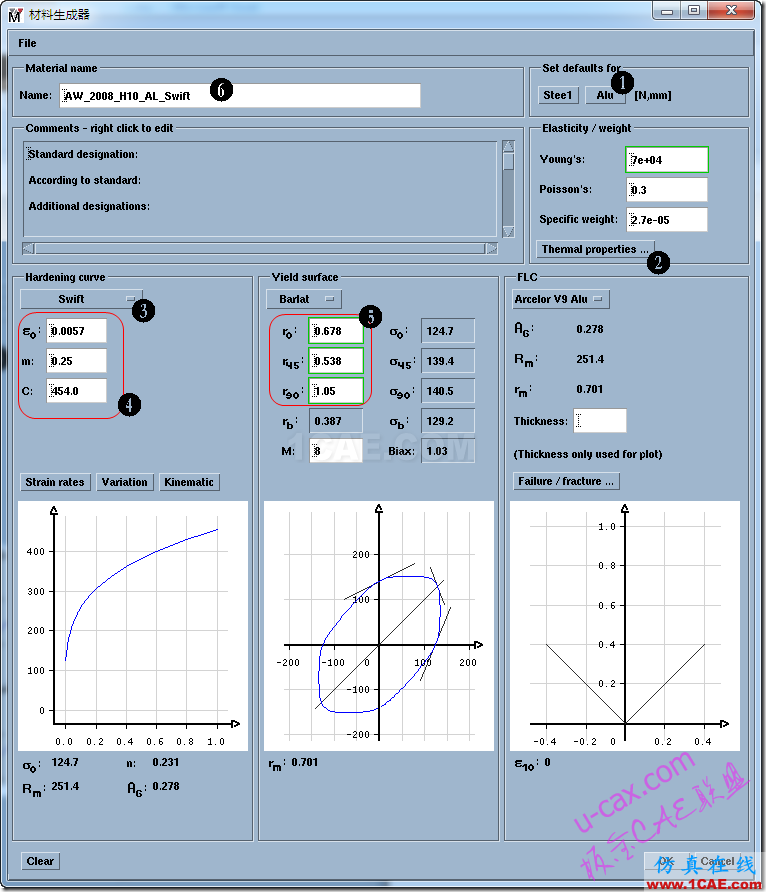Screen dimensions: 766x892
Task: Edit the m value 0.25 field
Action: click(76, 361)
